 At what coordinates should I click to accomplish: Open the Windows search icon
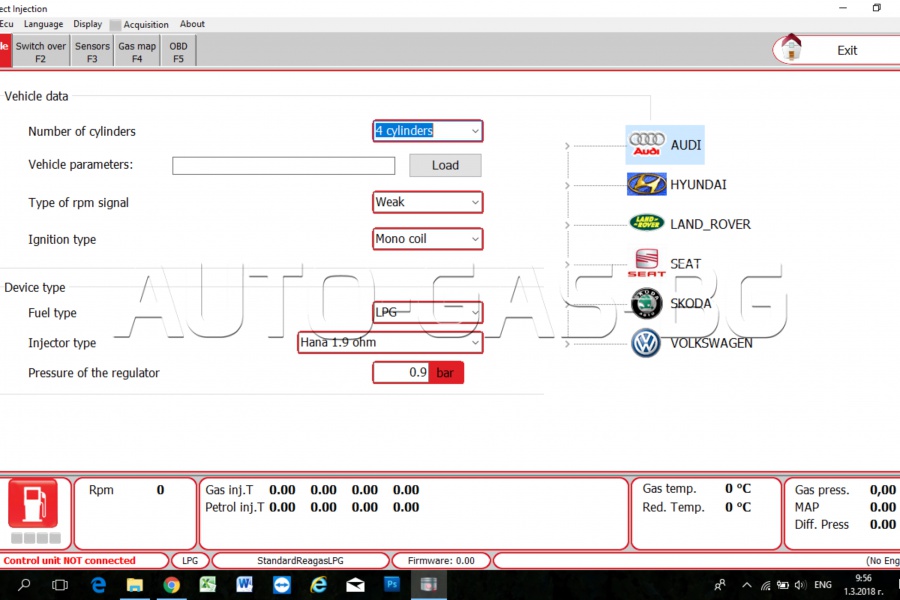pyautogui.click(x=24, y=585)
